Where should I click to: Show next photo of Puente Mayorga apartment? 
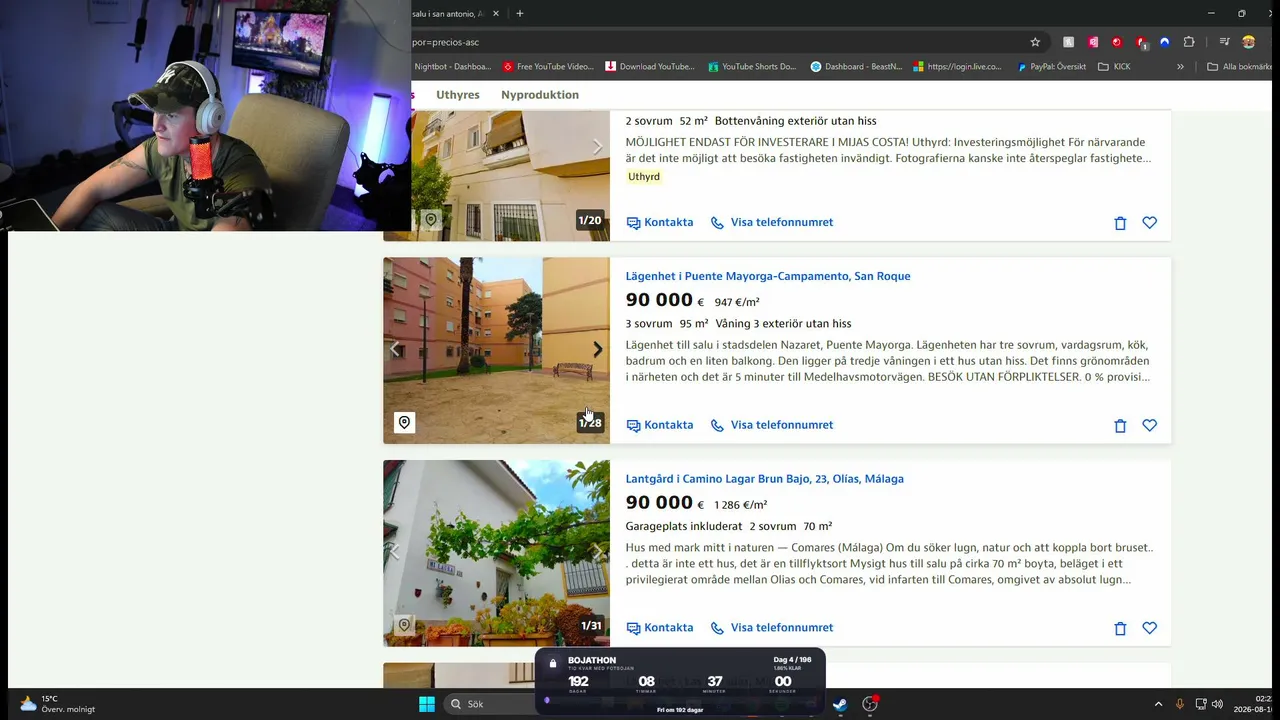click(x=597, y=349)
